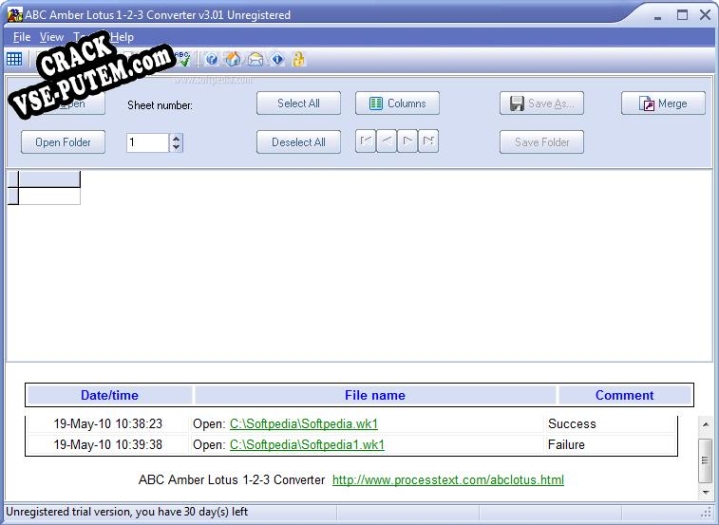This screenshot has height=525, width=719.
Task: Click the Select All button
Action: tap(299, 103)
